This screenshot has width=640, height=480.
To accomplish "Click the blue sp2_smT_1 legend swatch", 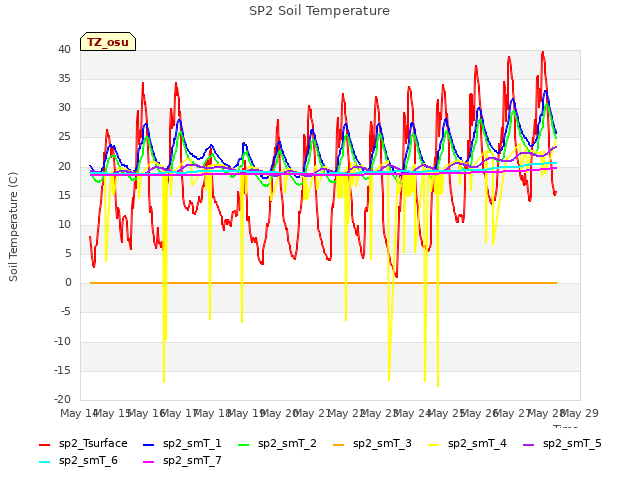I will point(149,444).
